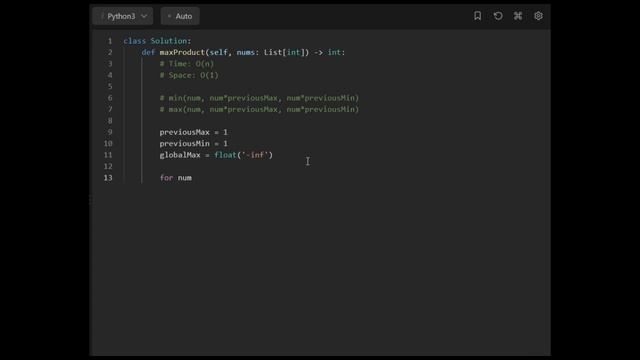Viewport: 640px width, 360px height.
Task: Open the Python3 language dropdown
Action: coord(123,16)
